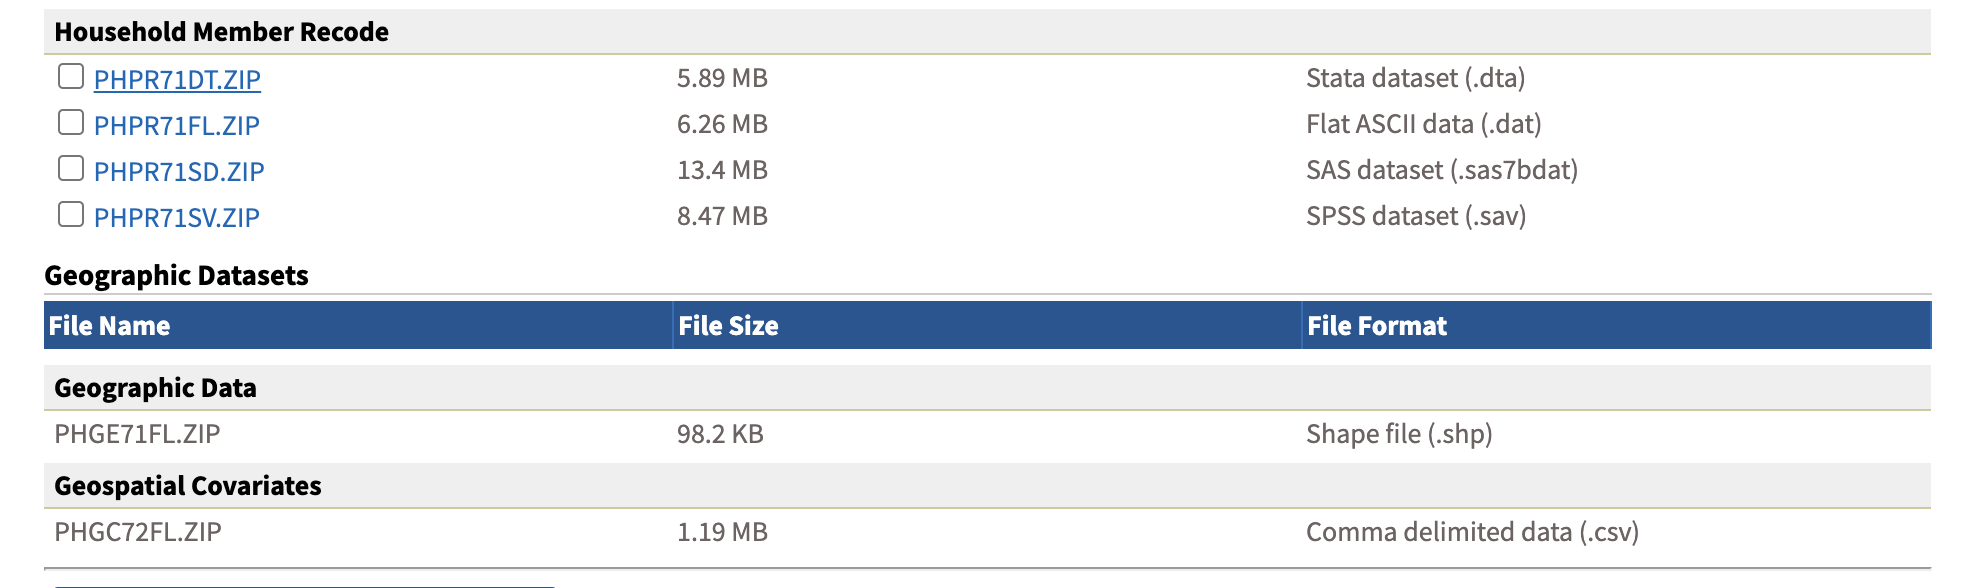Click the PHGE71FL.ZIP file name
Viewport: 1980px width, 588px height.
(137, 434)
